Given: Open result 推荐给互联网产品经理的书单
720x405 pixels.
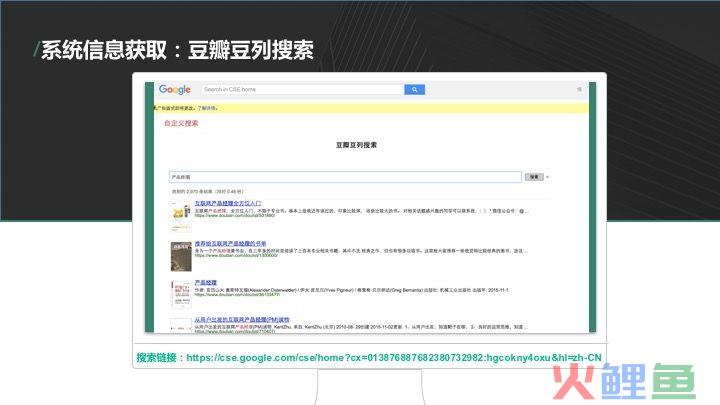Looking at the screenshot, I should pos(231,243).
